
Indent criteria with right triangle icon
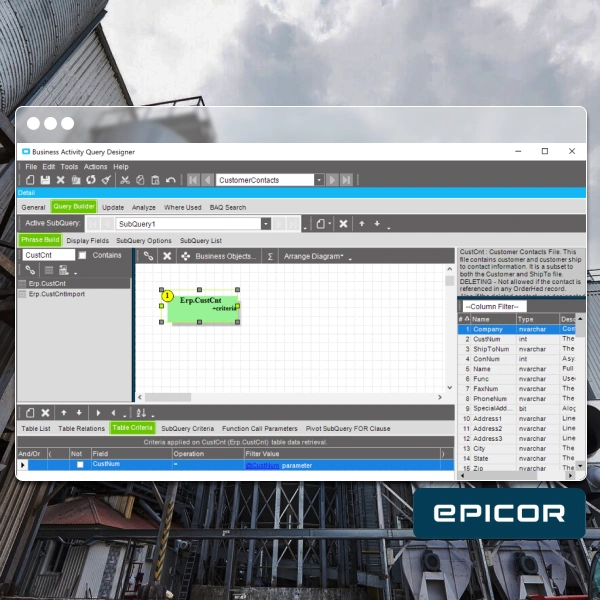98,413
